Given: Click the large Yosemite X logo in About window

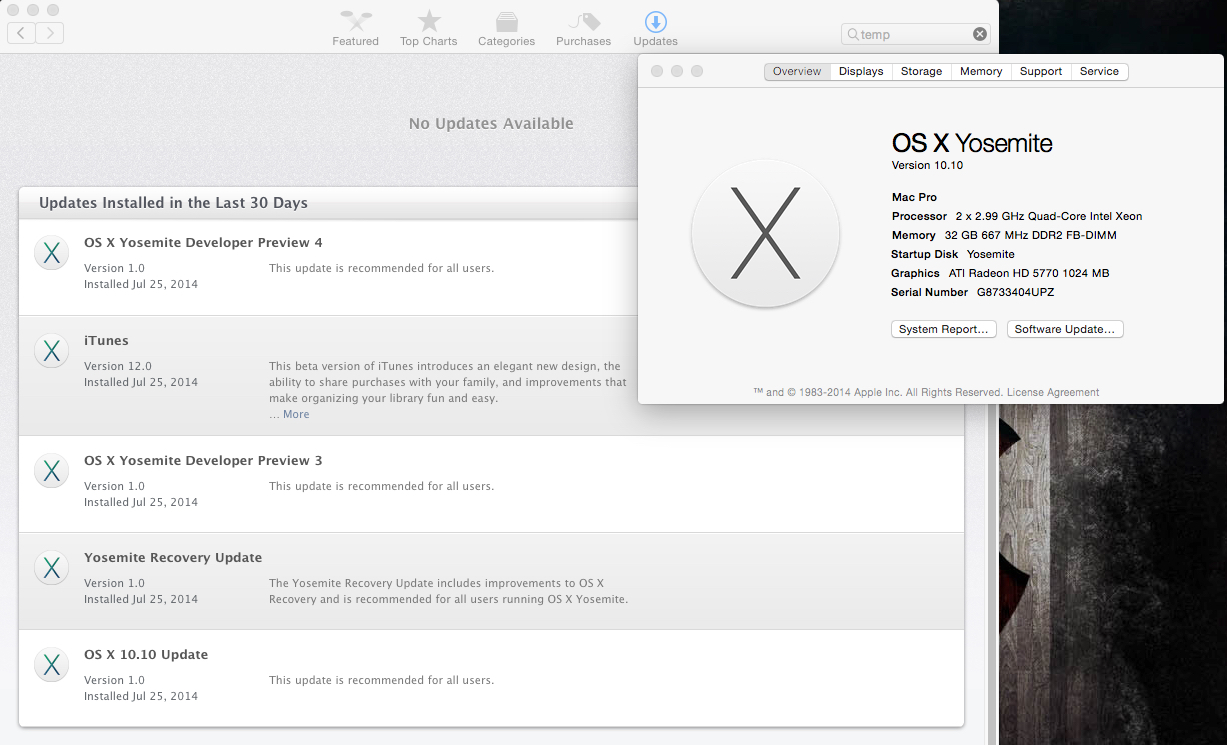Looking at the screenshot, I should coord(765,233).
